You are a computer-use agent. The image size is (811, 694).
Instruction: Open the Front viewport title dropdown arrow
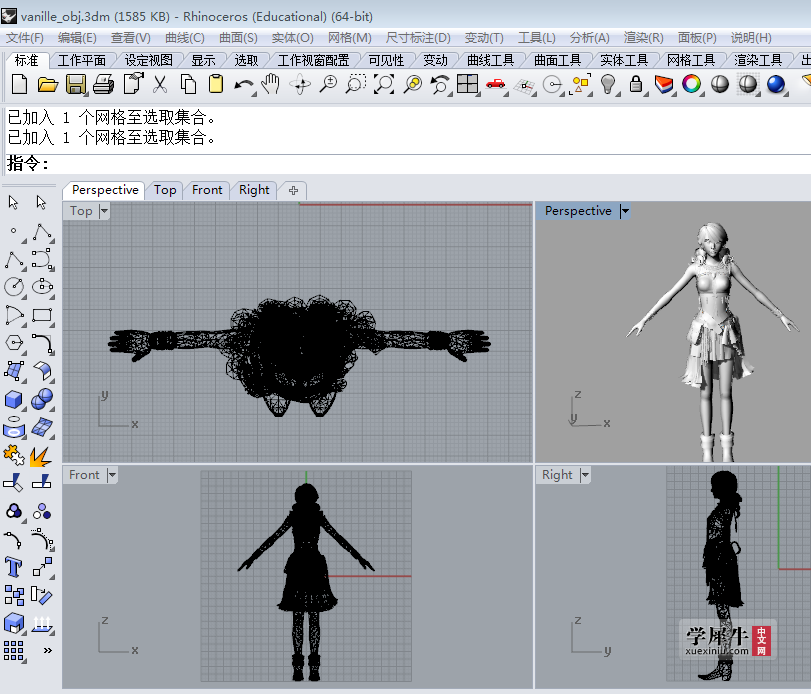click(x=112, y=475)
